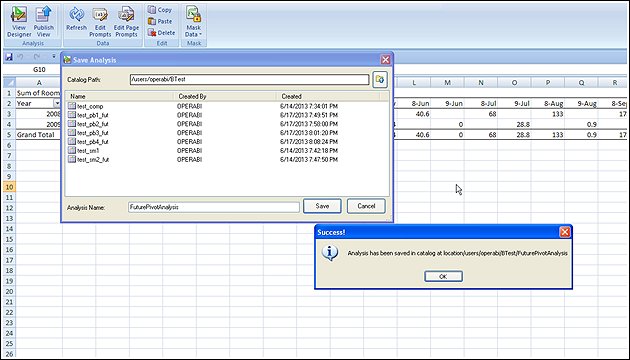Click Save in the Save Analysis dialog

(x=322, y=206)
